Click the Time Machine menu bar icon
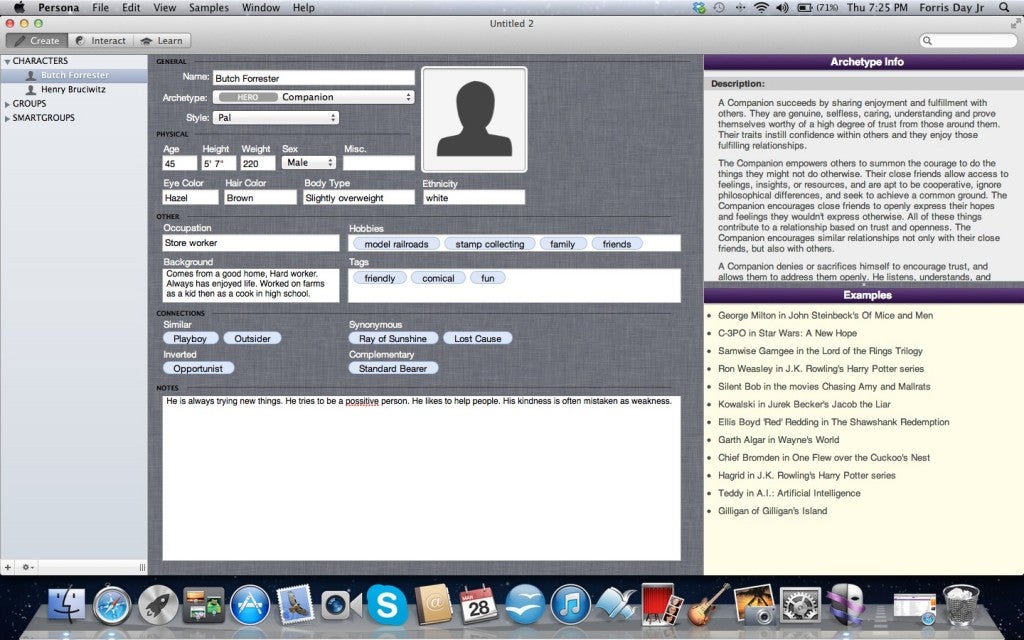 pyautogui.click(x=719, y=8)
